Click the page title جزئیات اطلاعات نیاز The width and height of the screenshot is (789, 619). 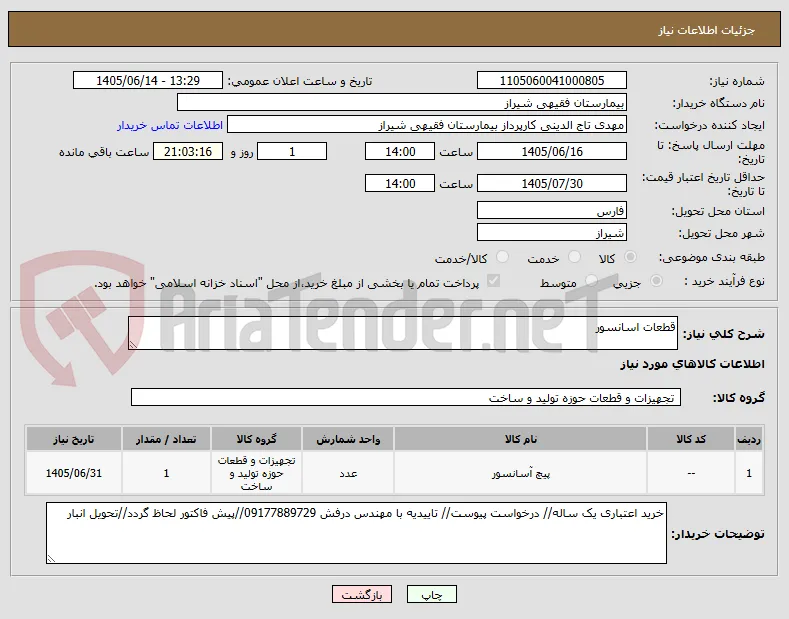[x=706, y=31]
